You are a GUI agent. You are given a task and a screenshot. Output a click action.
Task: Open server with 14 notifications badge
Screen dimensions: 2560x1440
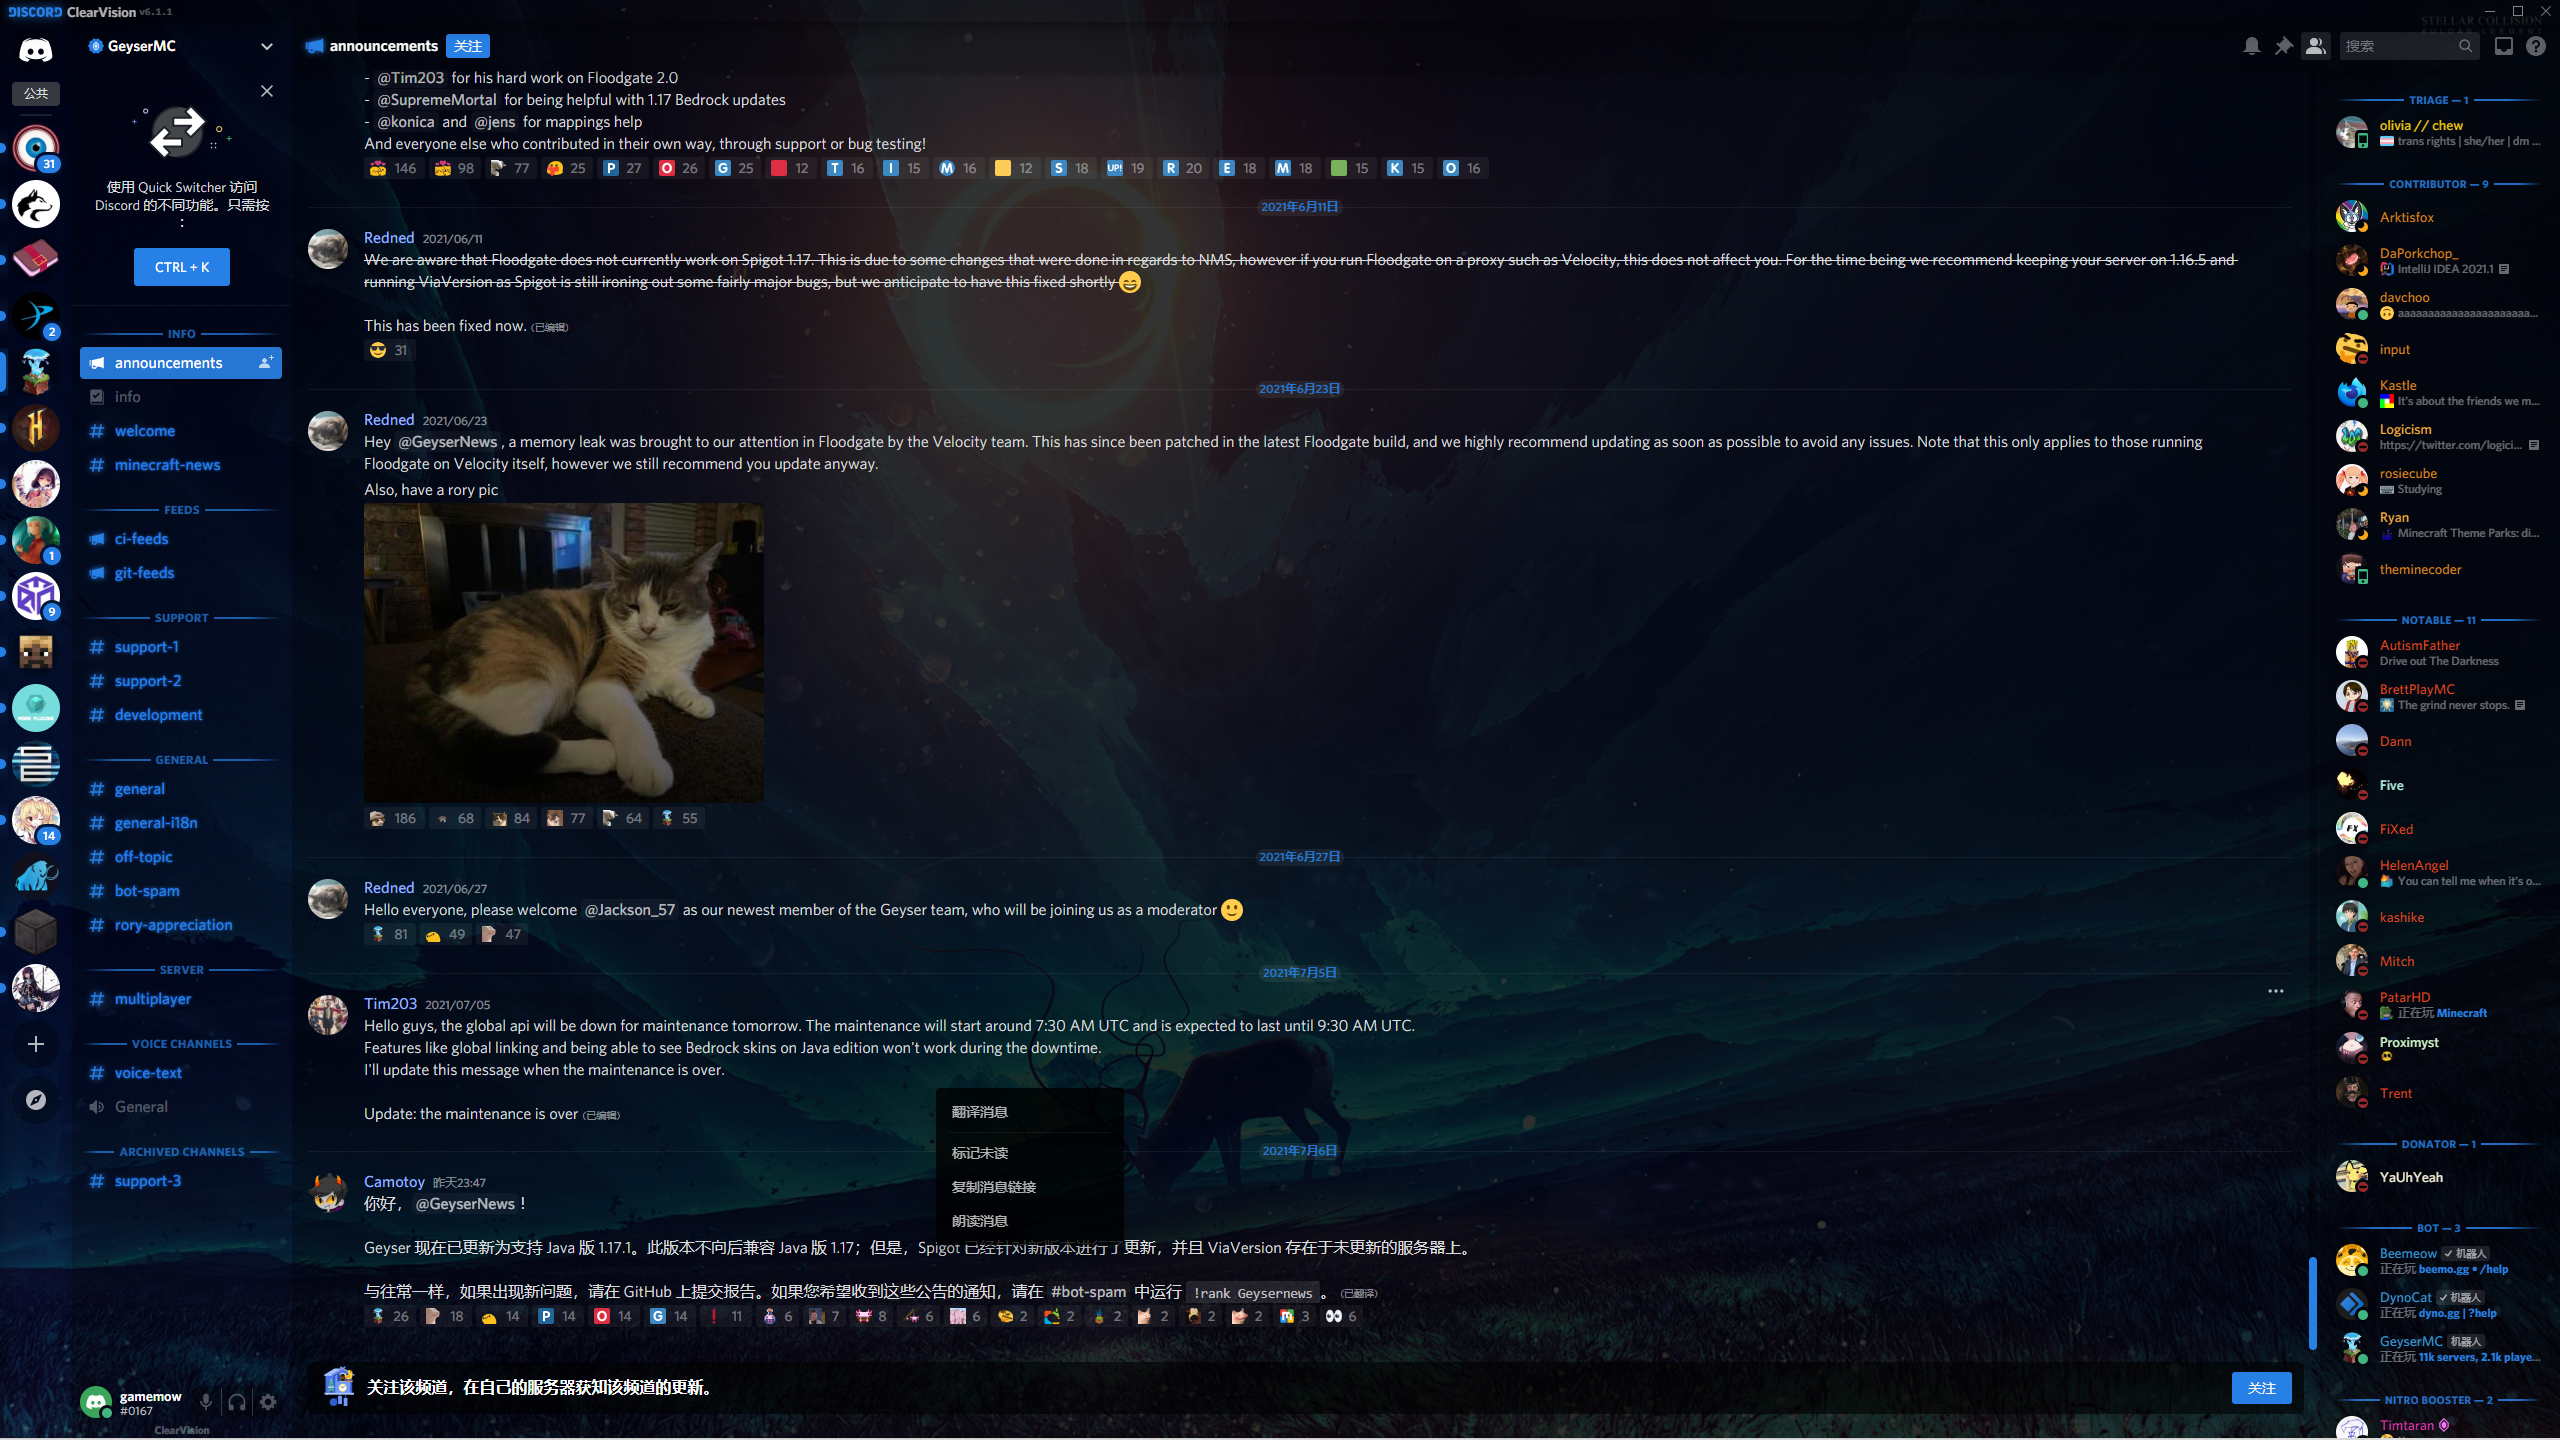[36, 820]
